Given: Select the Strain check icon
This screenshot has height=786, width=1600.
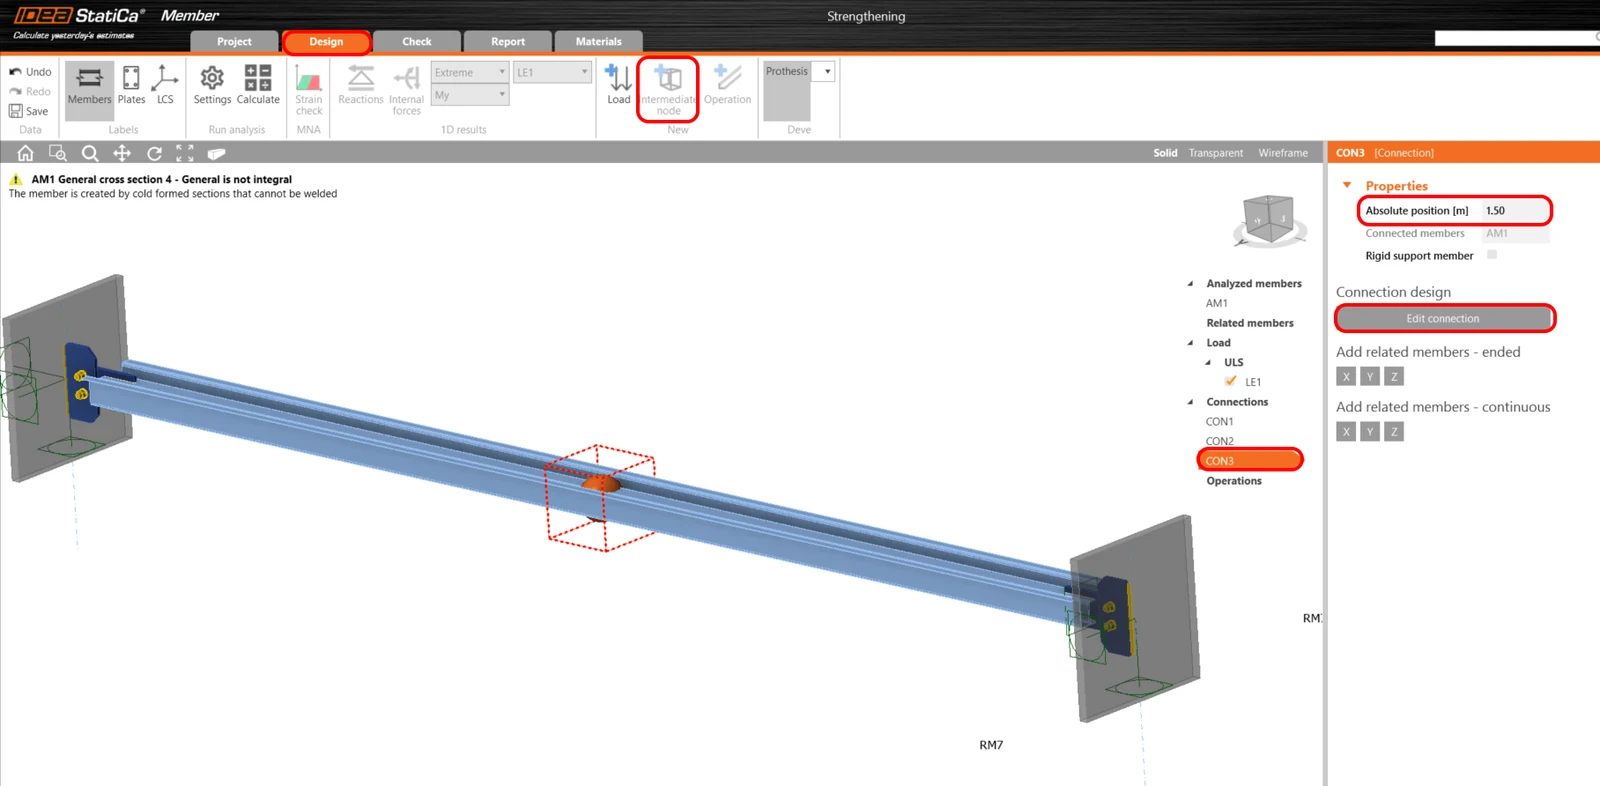Looking at the screenshot, I should (x=309, y=89).
